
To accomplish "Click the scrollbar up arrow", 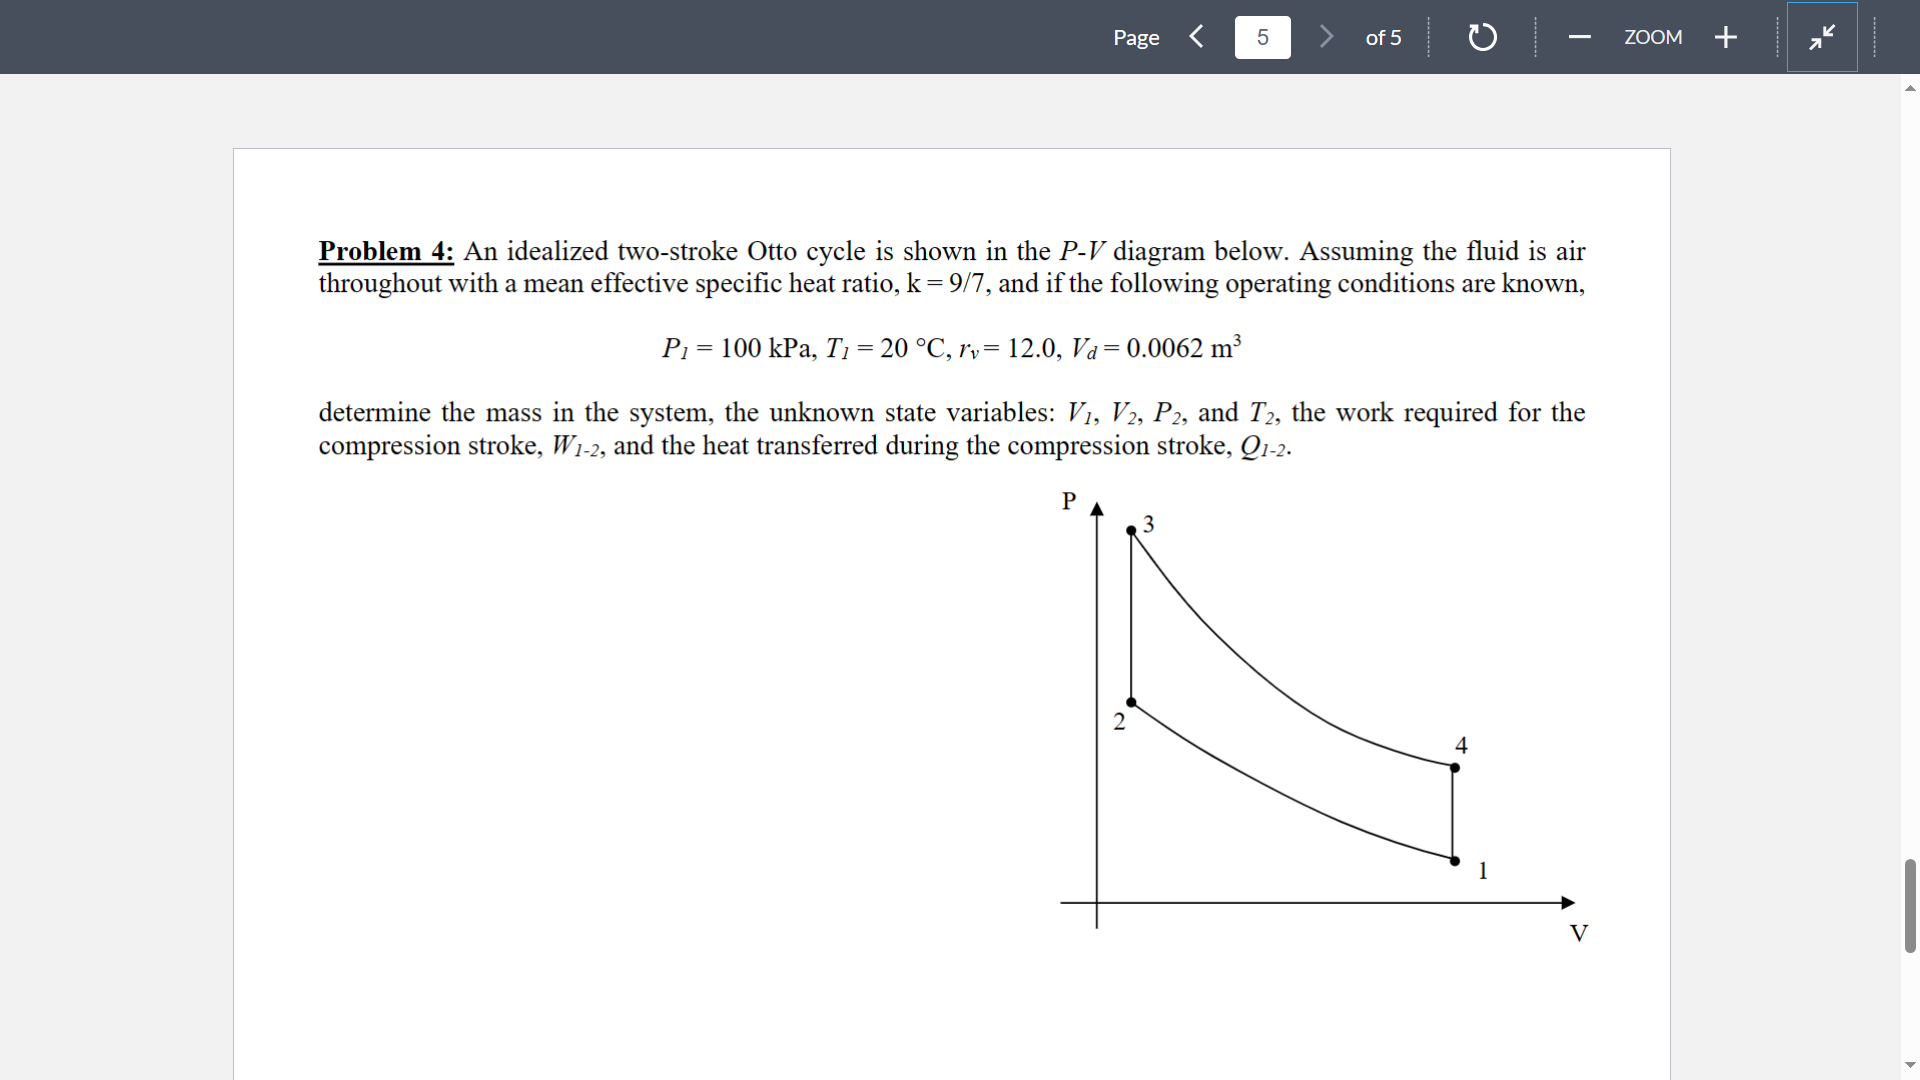I will pos(1908,88).
